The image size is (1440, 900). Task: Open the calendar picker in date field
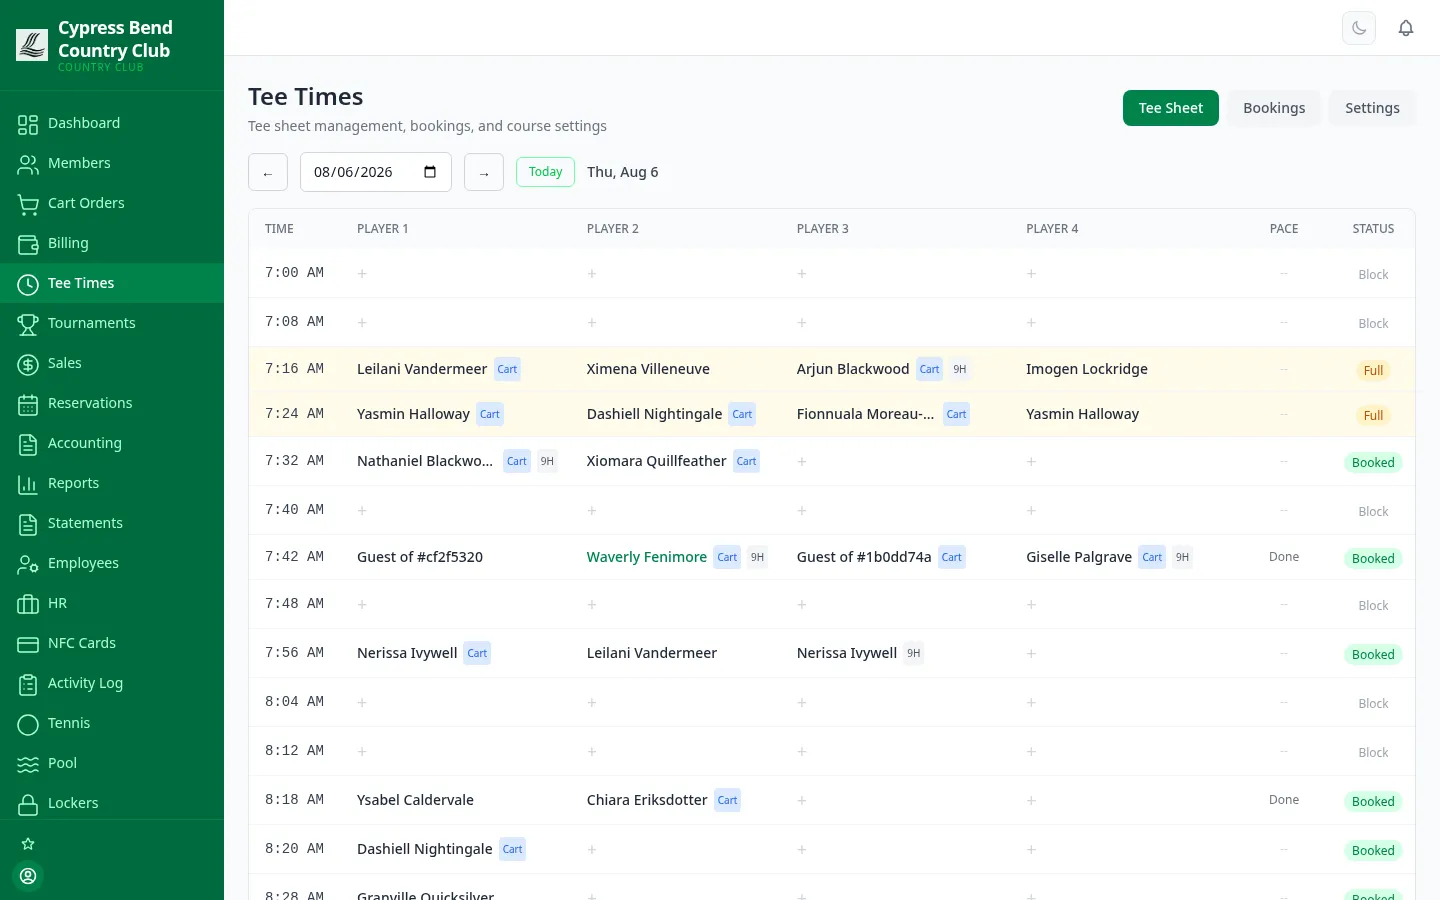430,172
